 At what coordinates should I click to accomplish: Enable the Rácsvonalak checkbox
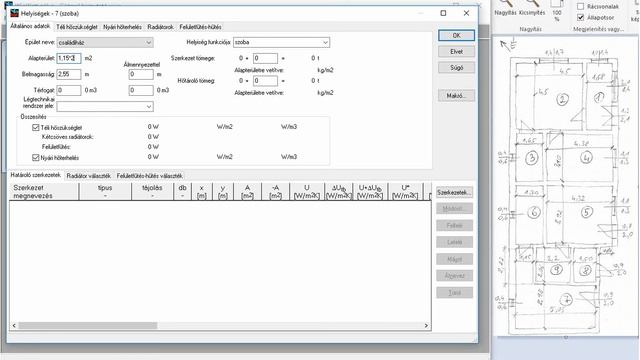pos(581,7)
